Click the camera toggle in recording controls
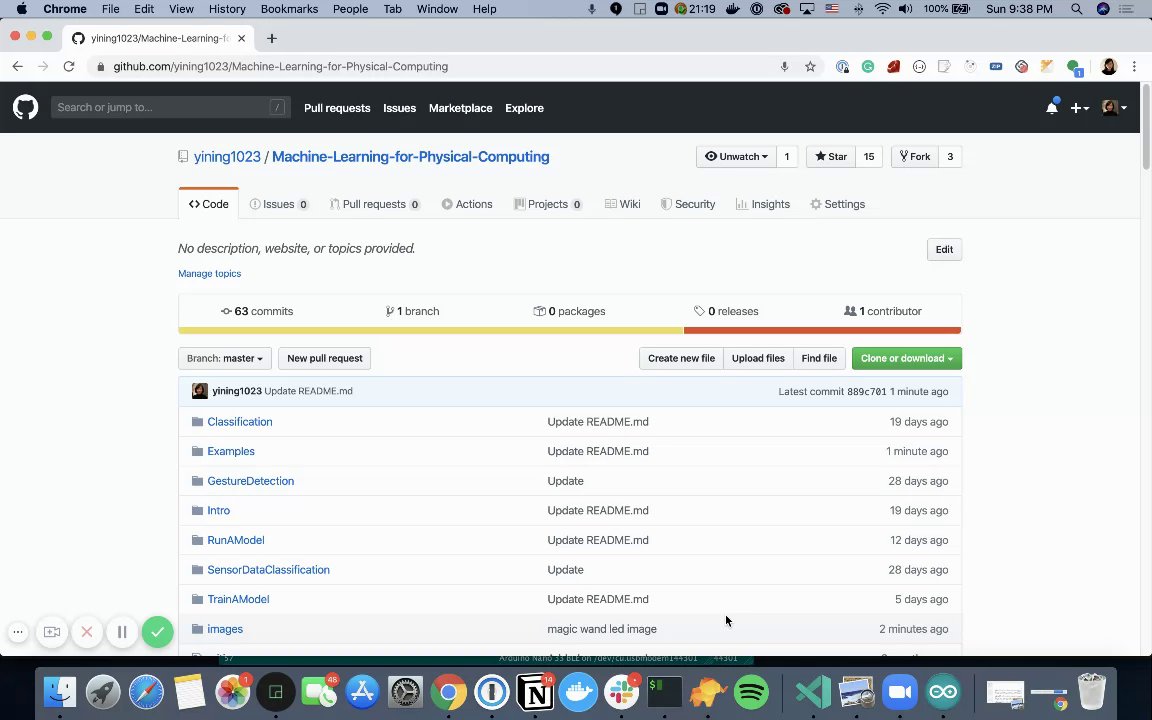This screenshot has height=720, width=1152. [52, 632]
